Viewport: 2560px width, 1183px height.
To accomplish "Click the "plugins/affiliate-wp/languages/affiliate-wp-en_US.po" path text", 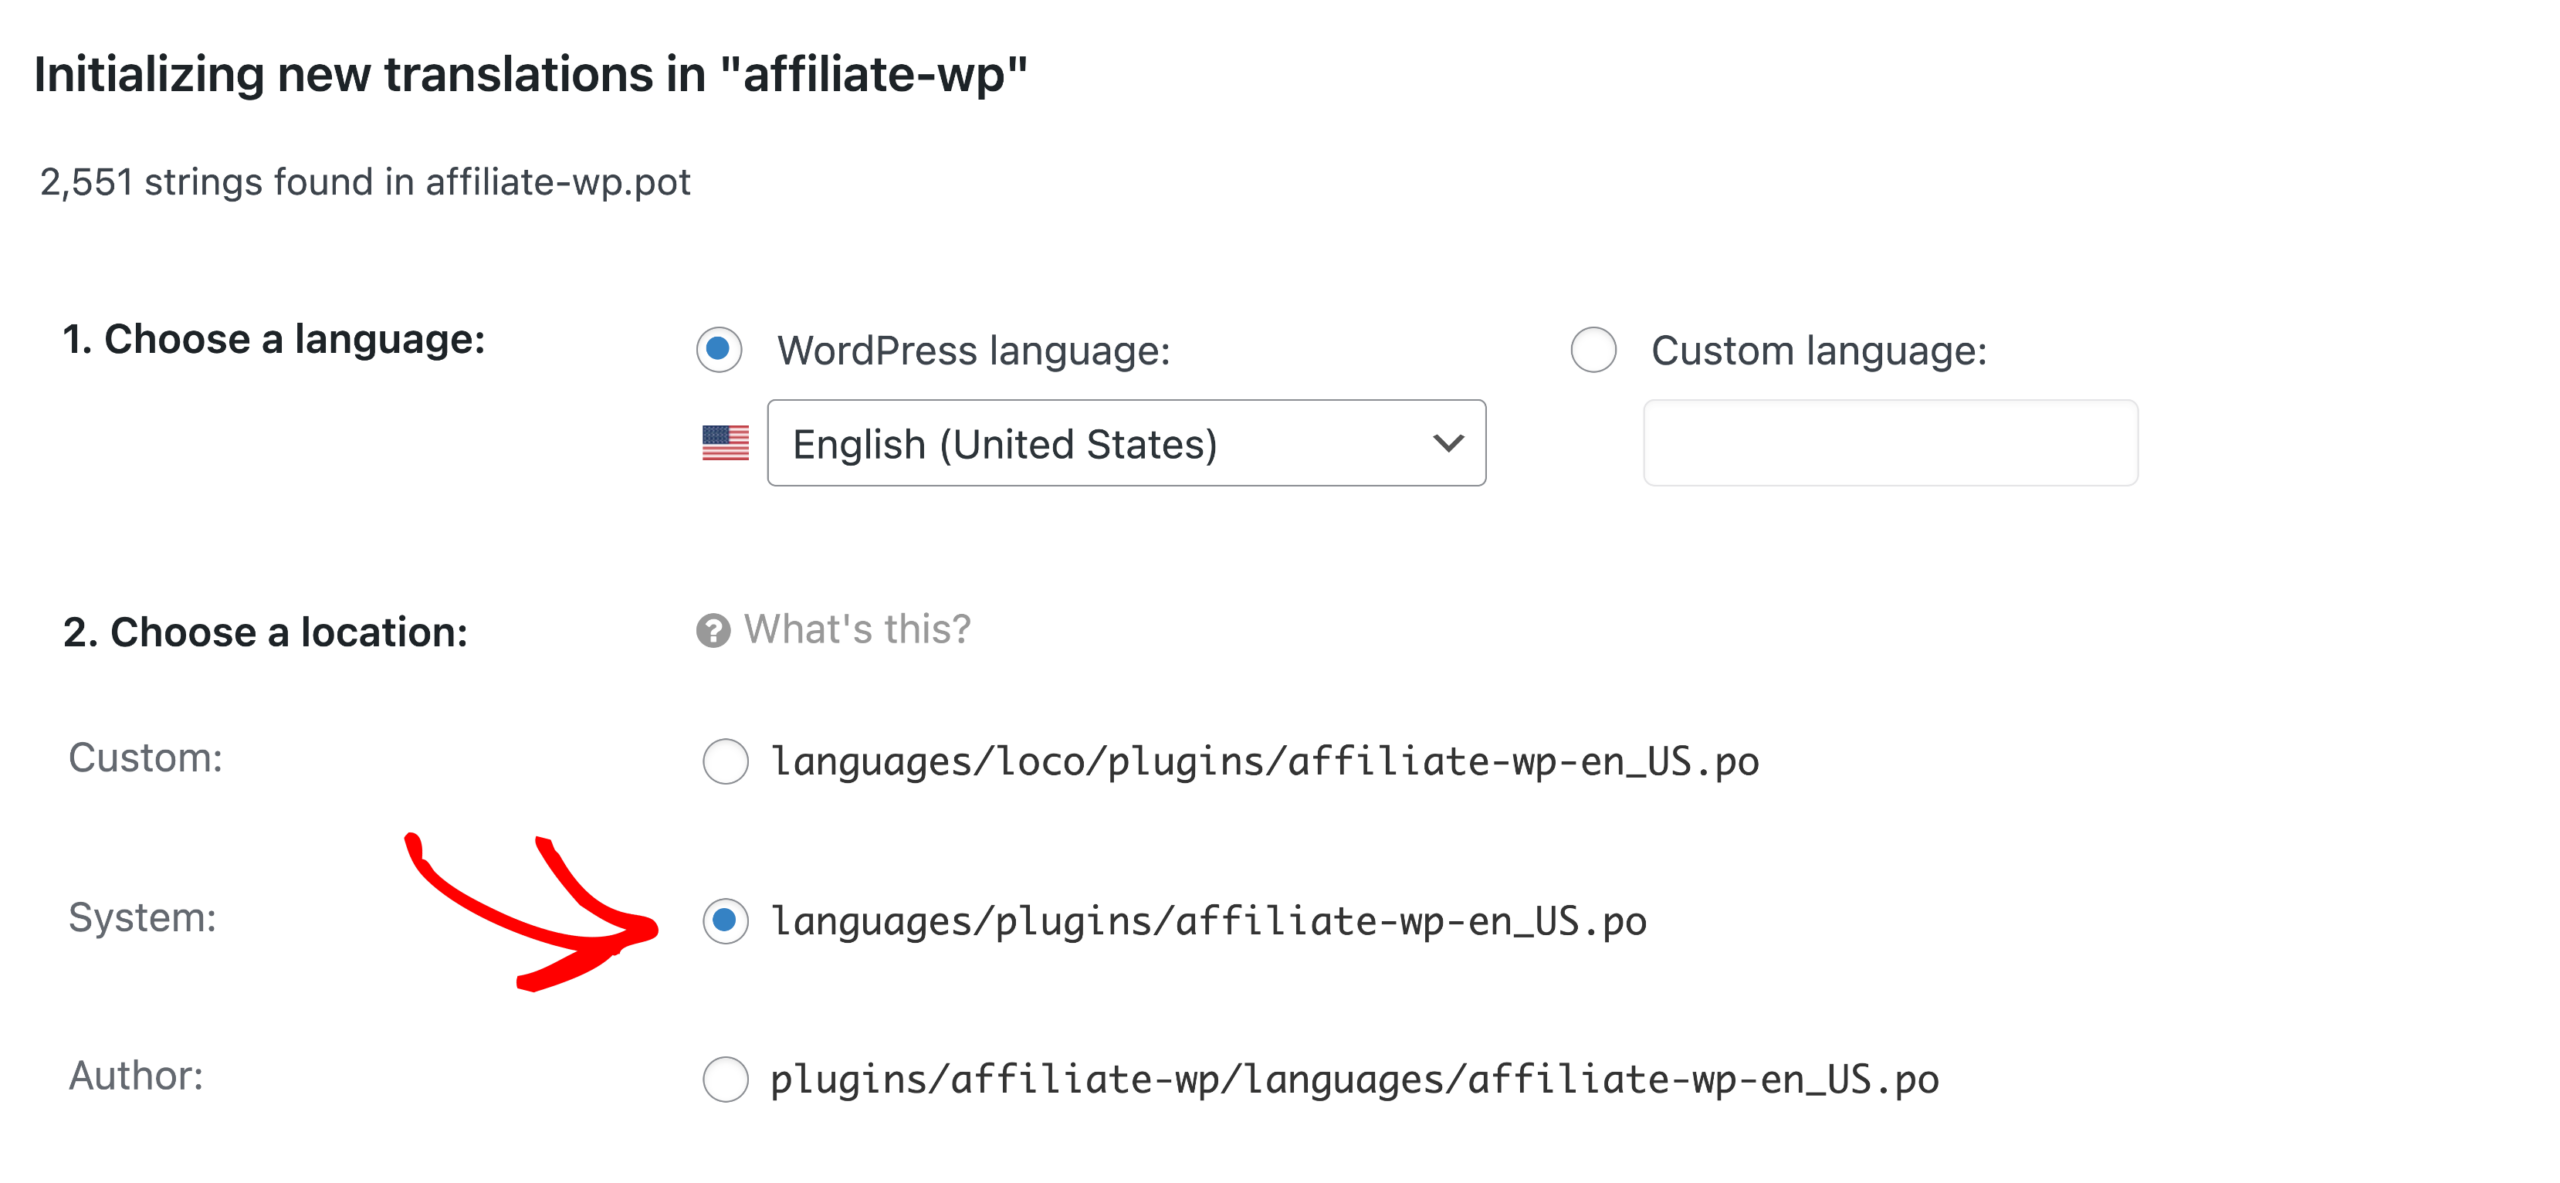I will pyautogui.click(x=1354, y=1080).
